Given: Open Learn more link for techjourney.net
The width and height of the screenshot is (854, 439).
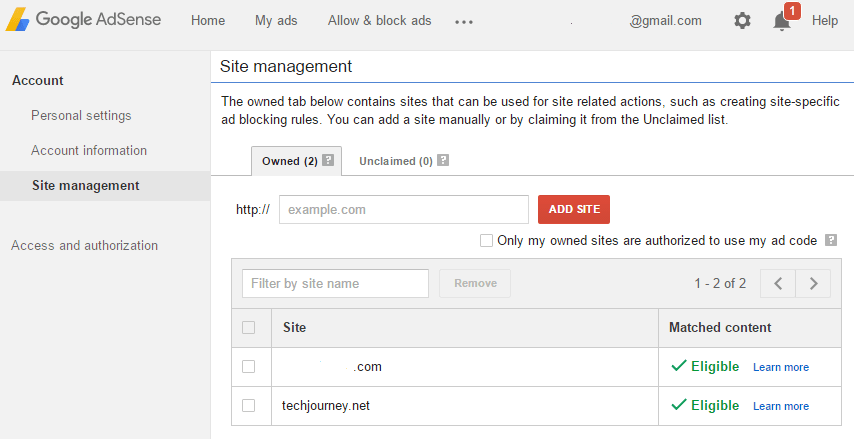Looking at the screenshot, I should 780,406.
